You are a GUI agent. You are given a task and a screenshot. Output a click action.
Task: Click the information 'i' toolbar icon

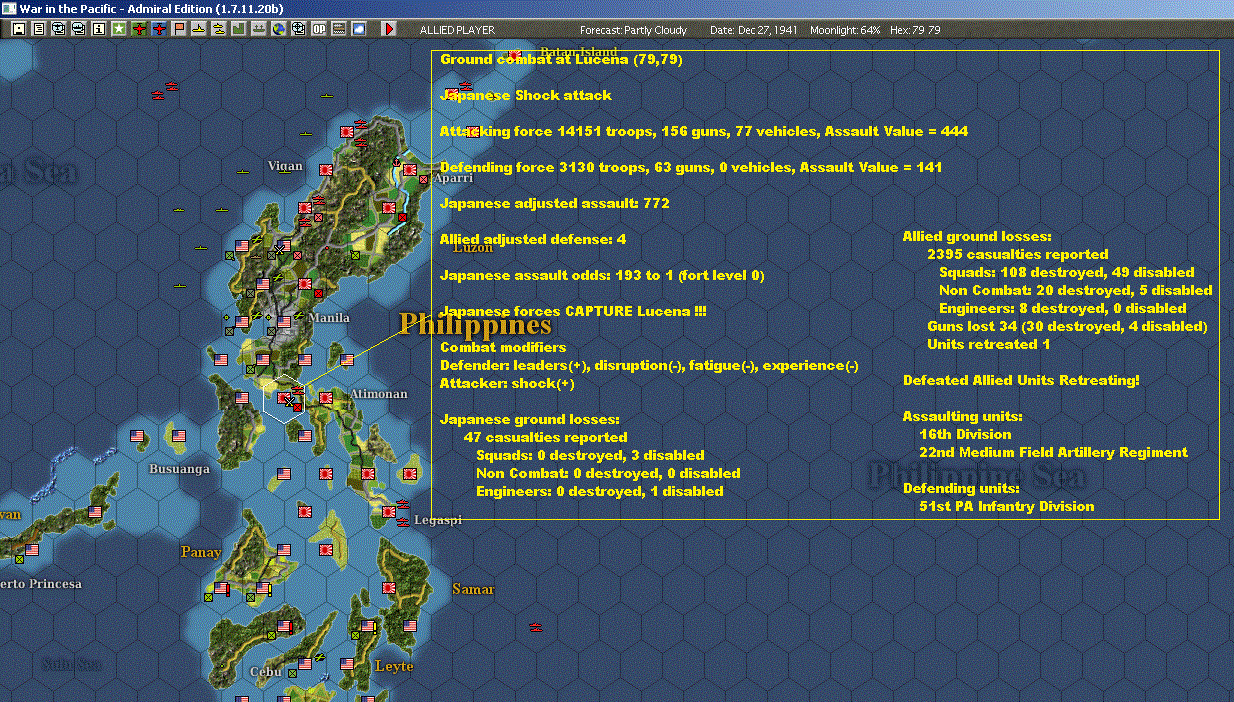coord(99,29)
